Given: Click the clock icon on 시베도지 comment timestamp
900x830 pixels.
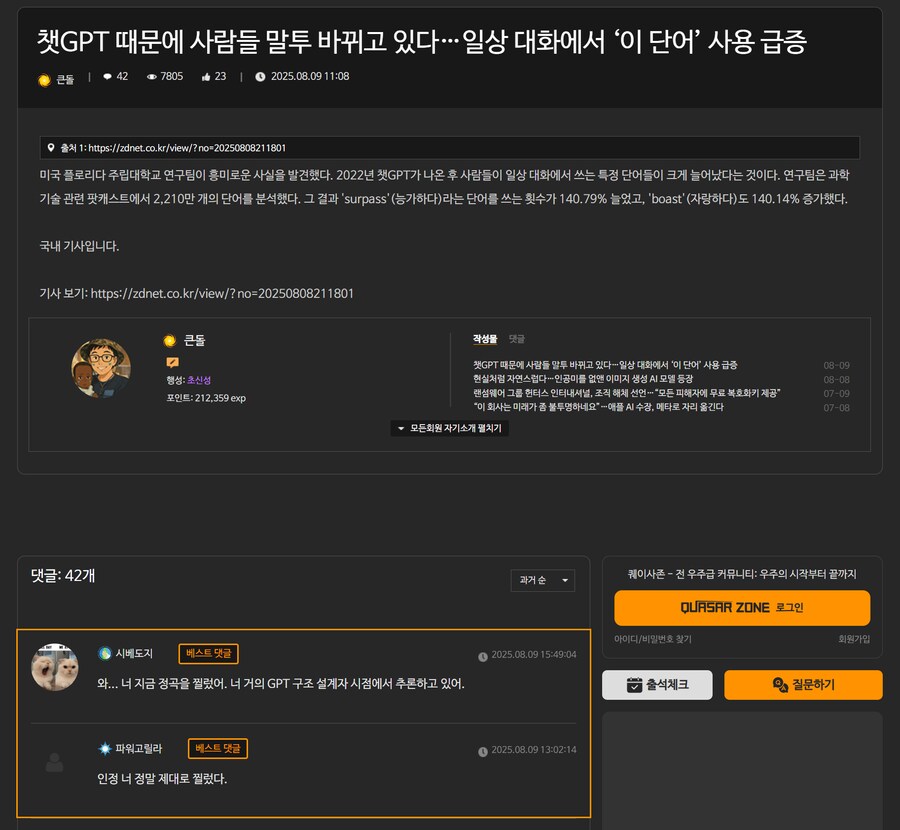Looking at the screenshot, I should tap(483, 657).
